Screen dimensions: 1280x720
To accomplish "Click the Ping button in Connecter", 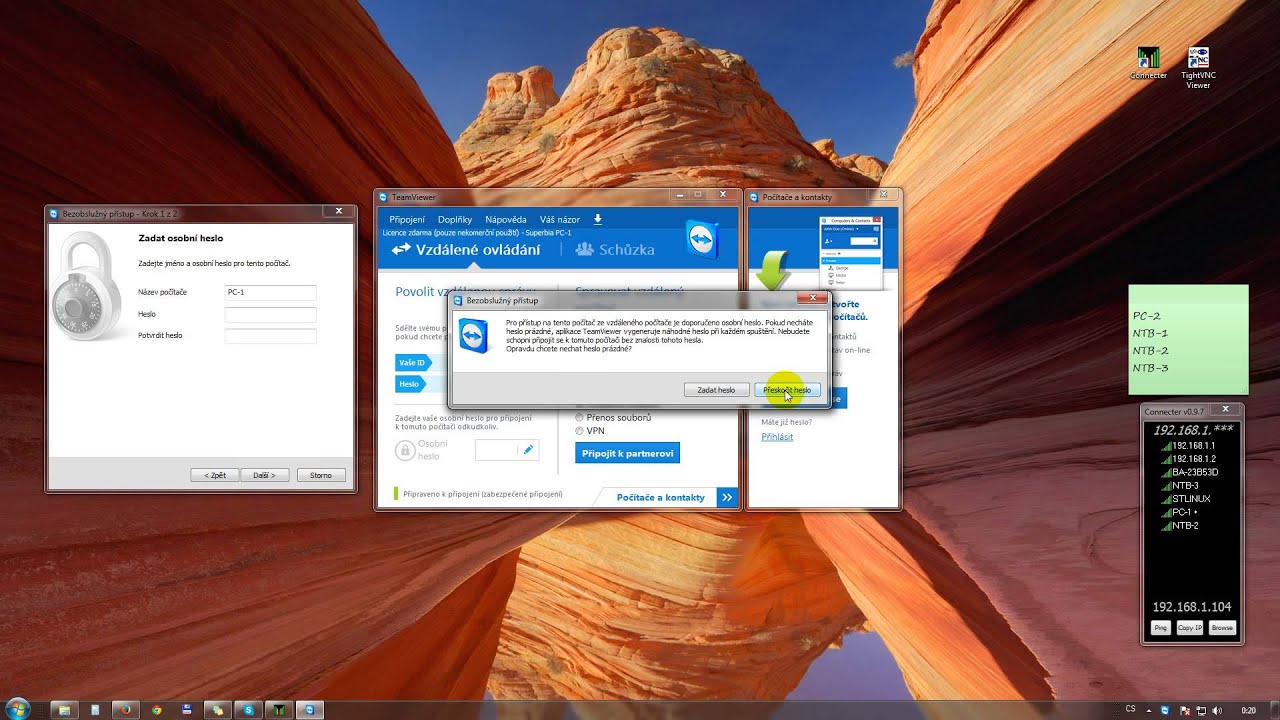I will click(1160, 628).
